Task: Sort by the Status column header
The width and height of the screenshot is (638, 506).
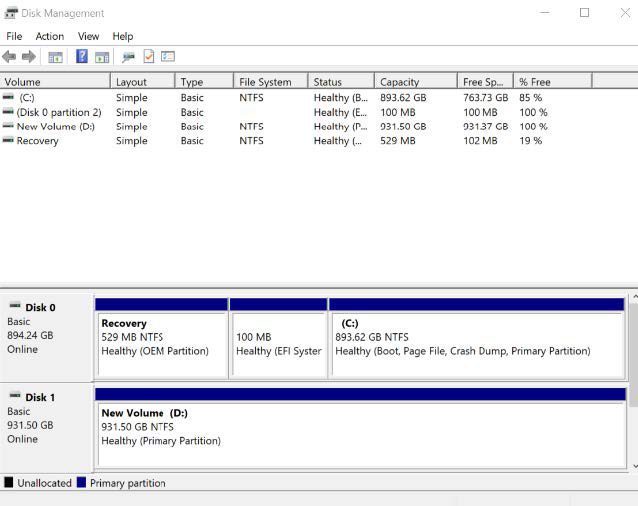Action: coord(341,82)
